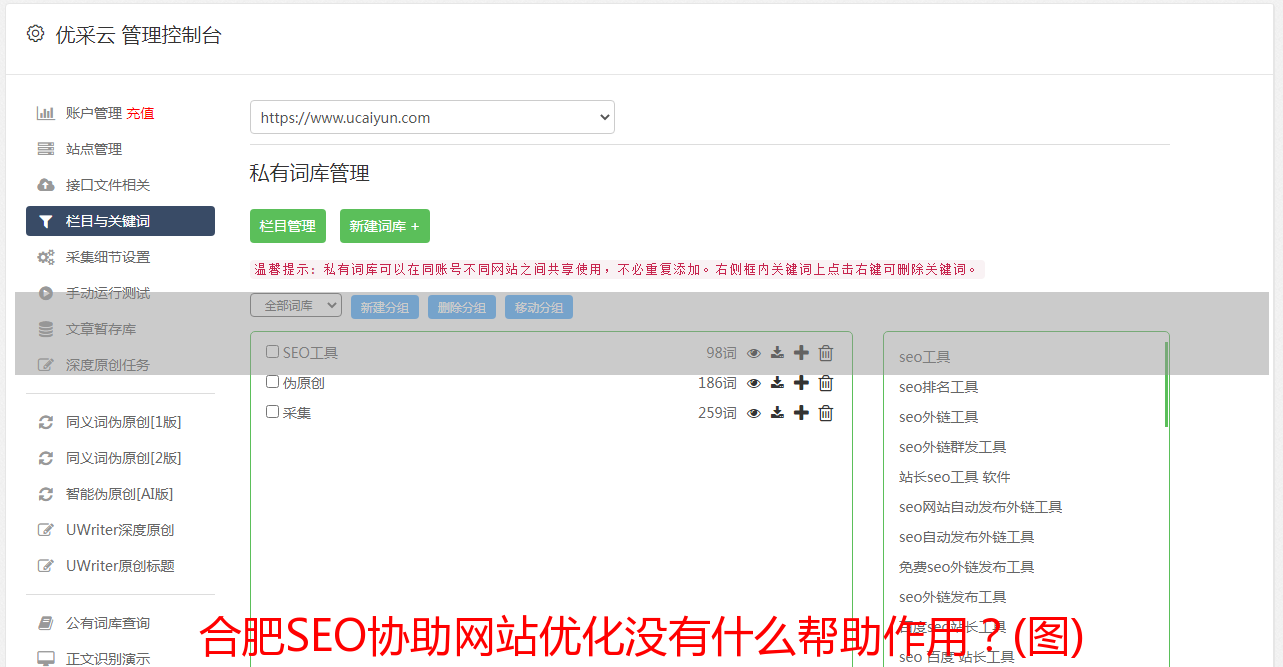Select keyword 免费seo外链发布工具

(966, 567)
